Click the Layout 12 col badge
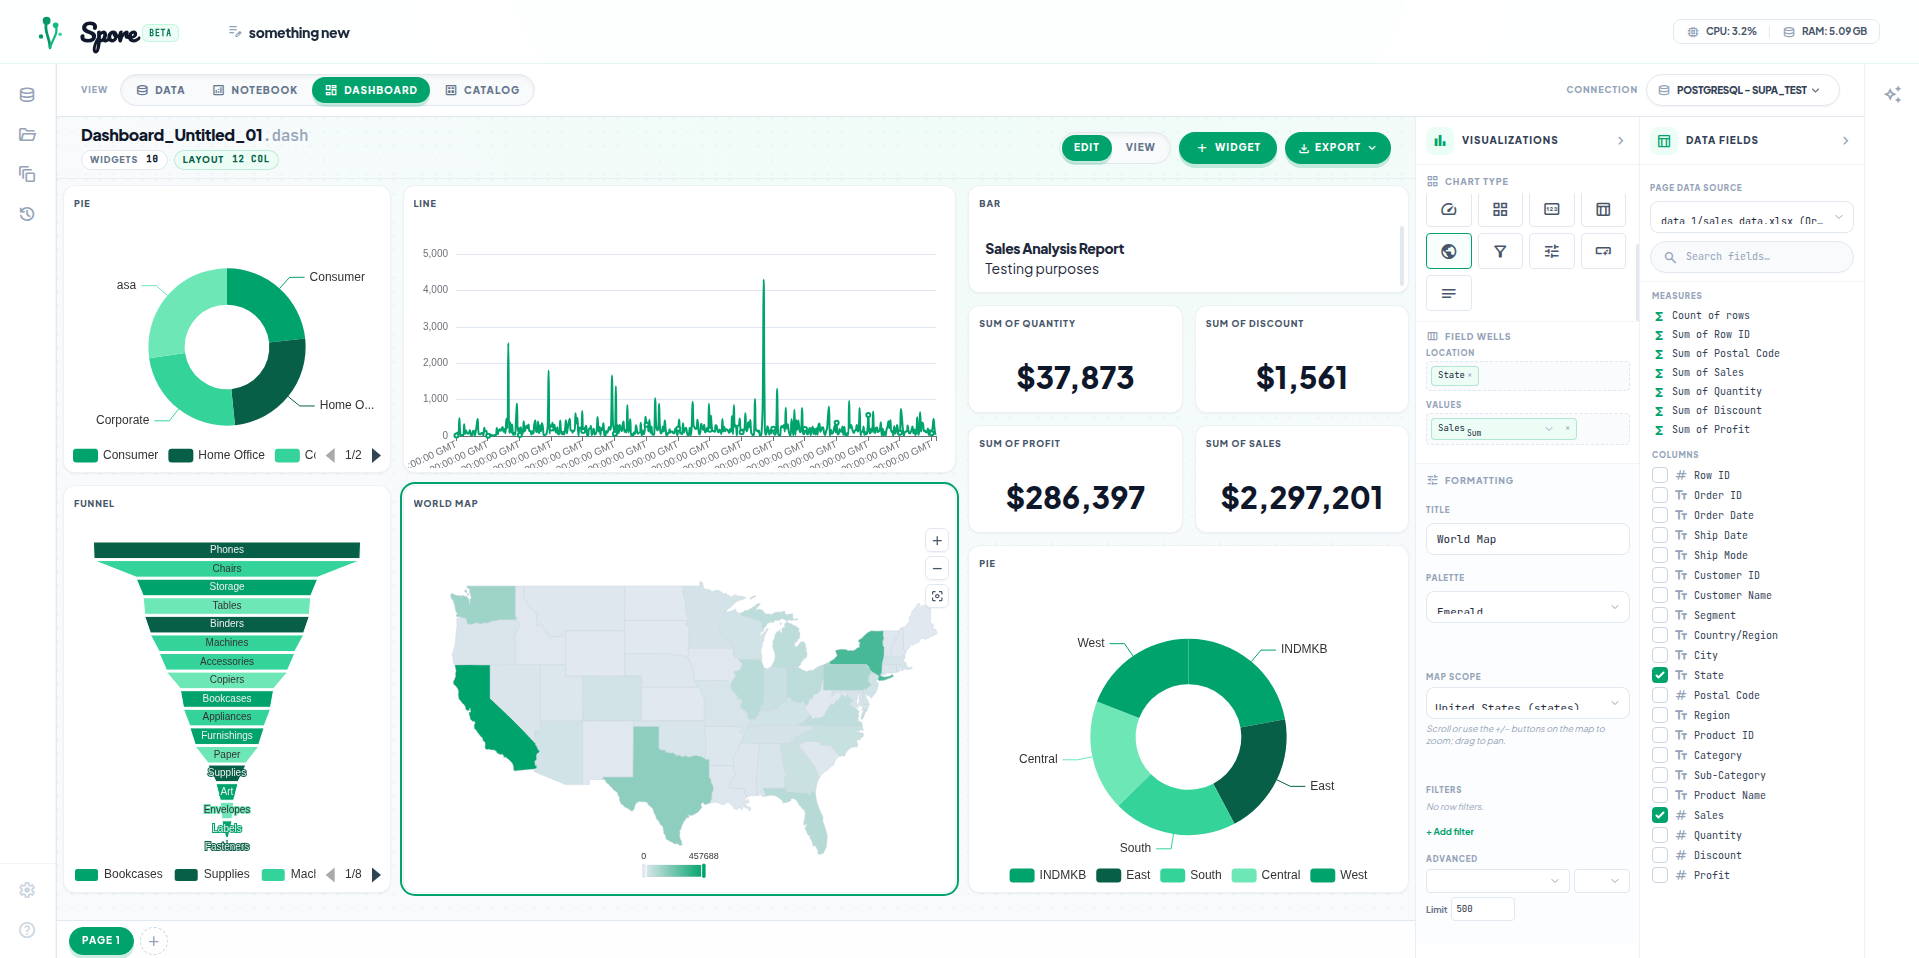Screen dimensions: 1919x958 (226, 159)
